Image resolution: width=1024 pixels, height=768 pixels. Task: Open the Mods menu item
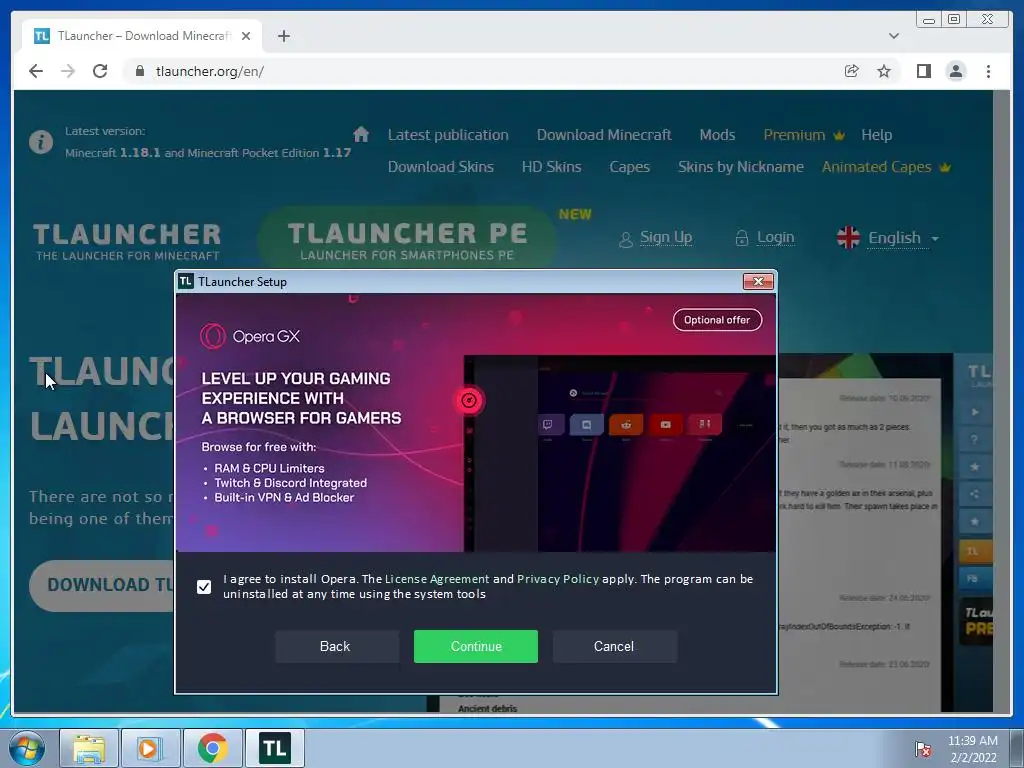(717, 135)
